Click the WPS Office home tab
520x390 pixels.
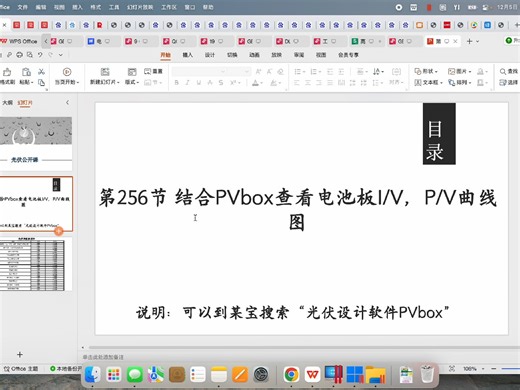[19, 41]
